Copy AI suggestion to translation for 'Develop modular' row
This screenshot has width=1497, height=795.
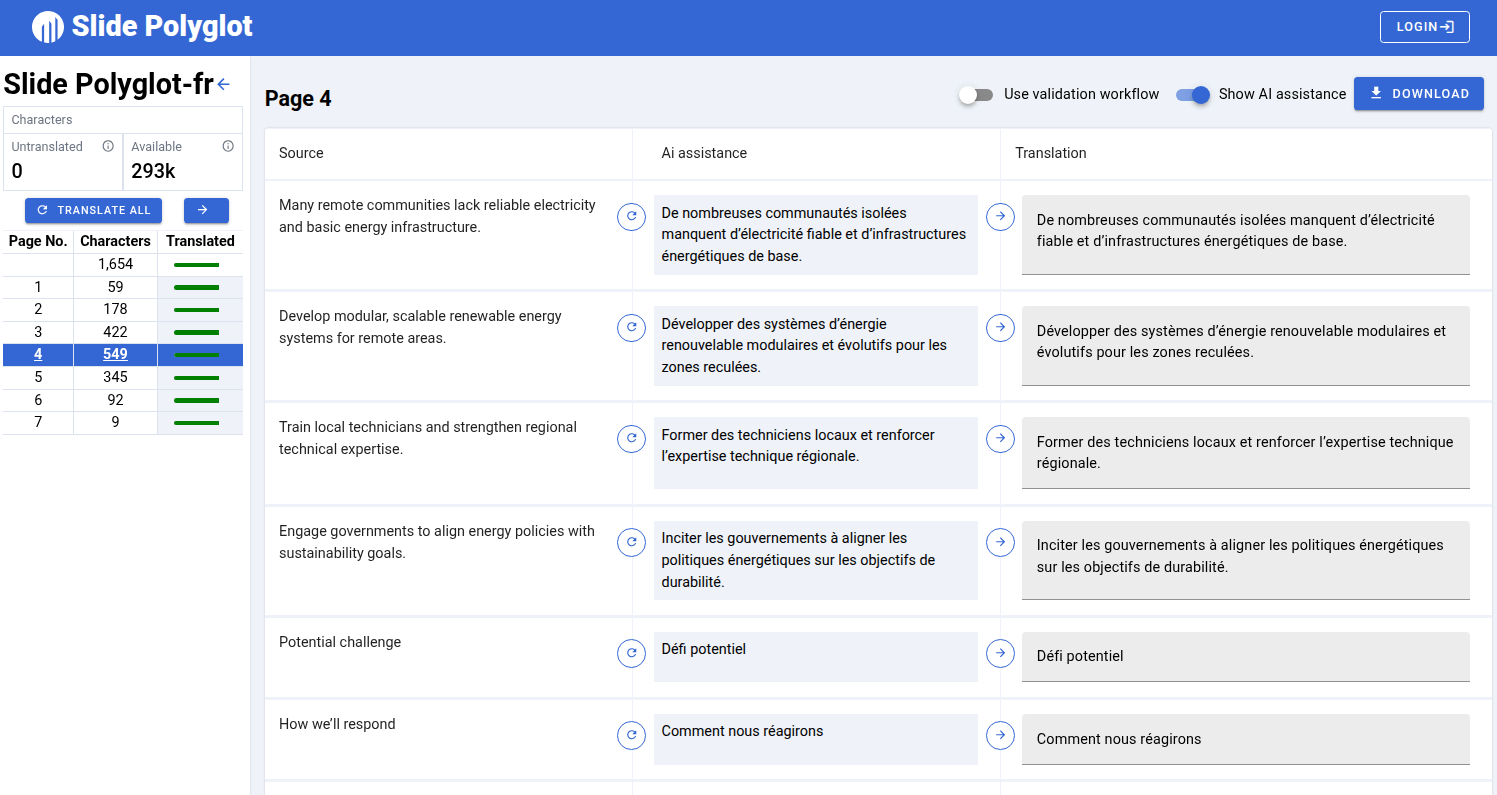(1000, 327)
